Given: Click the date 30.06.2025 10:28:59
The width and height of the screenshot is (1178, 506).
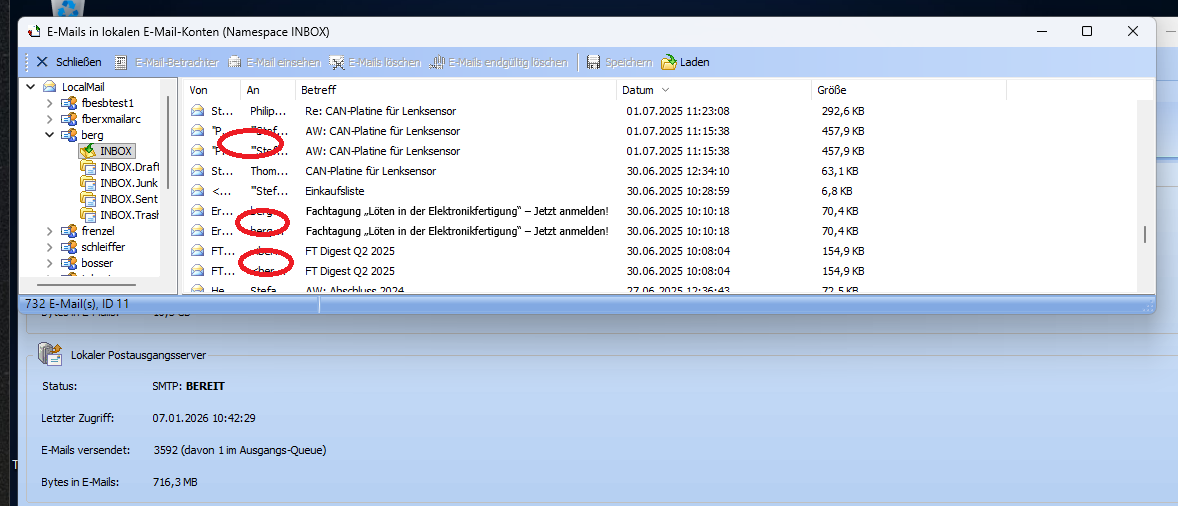Looking at the screenshot, I should click(x=678, y=191).
